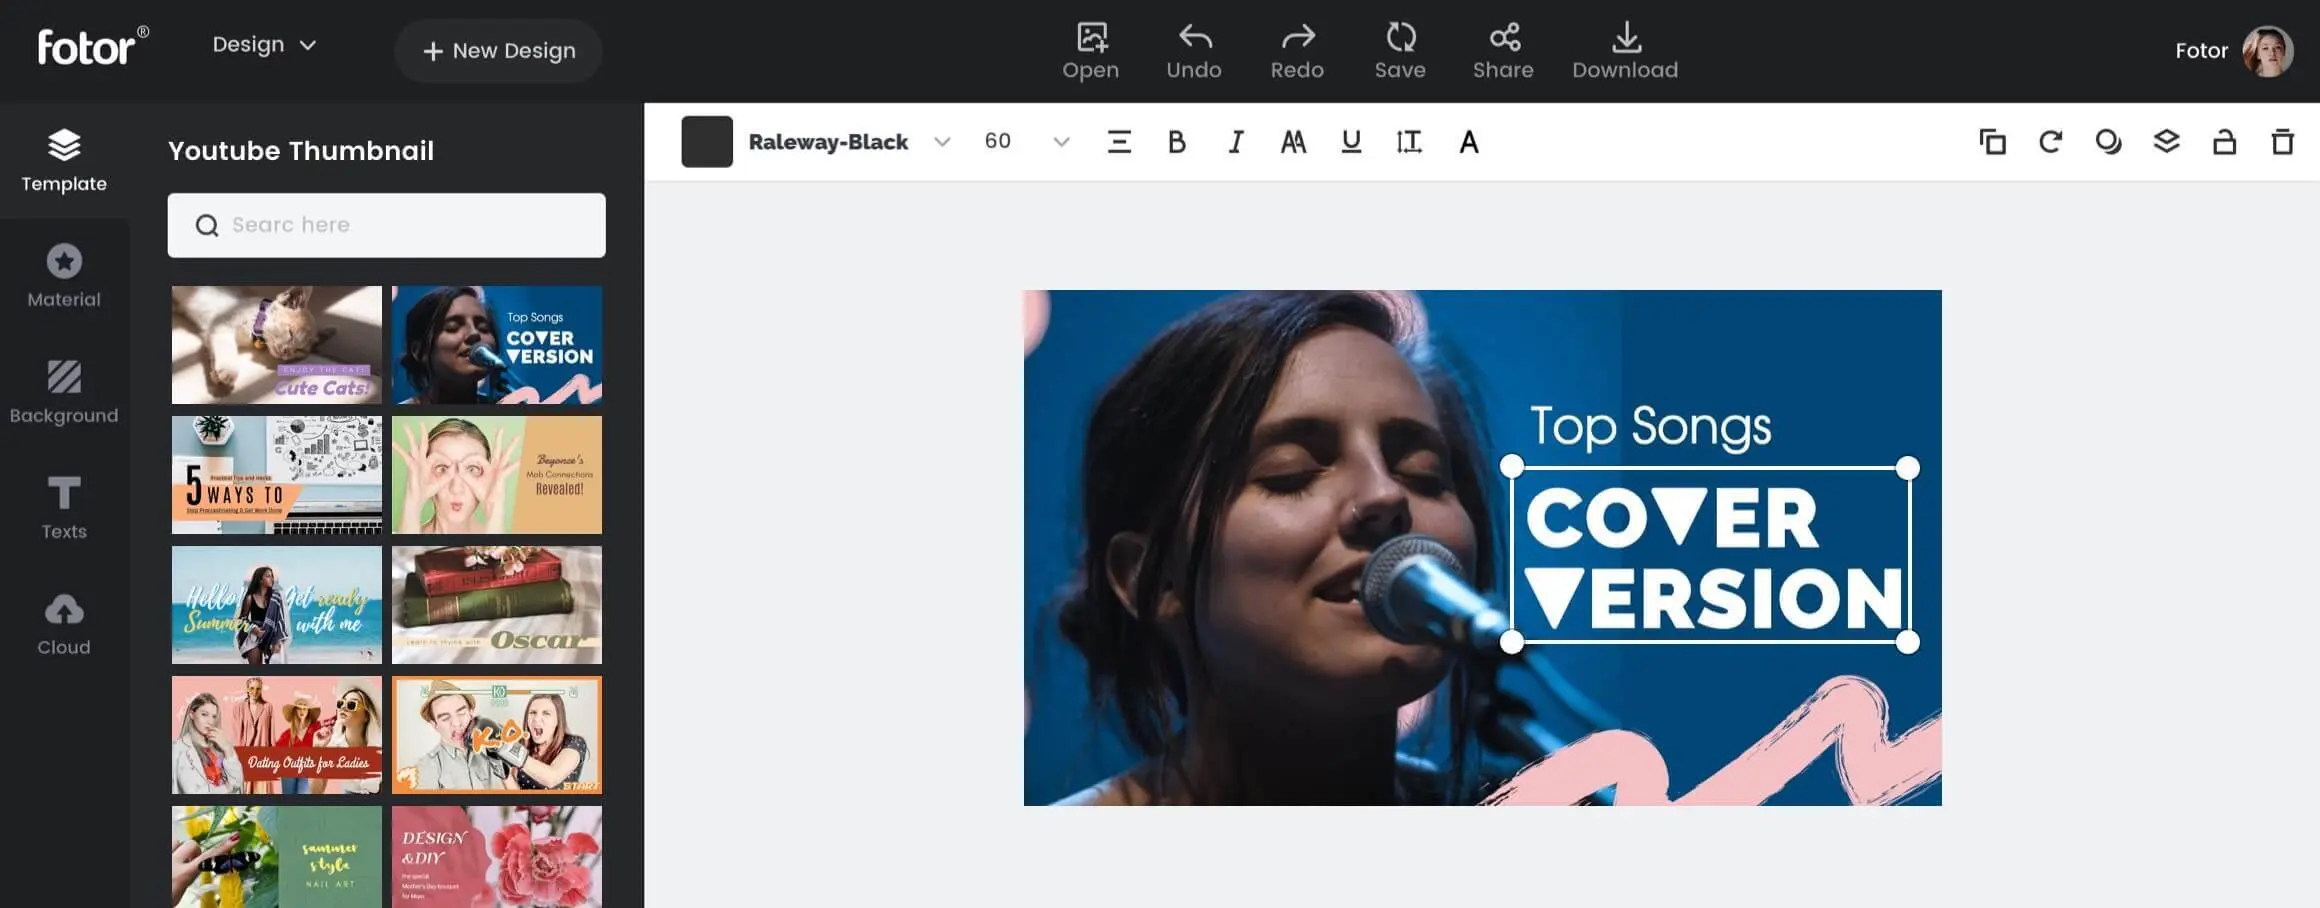Screen dimensions: 2320x908
Task: Click the Redo arrow
Action: point(1297,38)
